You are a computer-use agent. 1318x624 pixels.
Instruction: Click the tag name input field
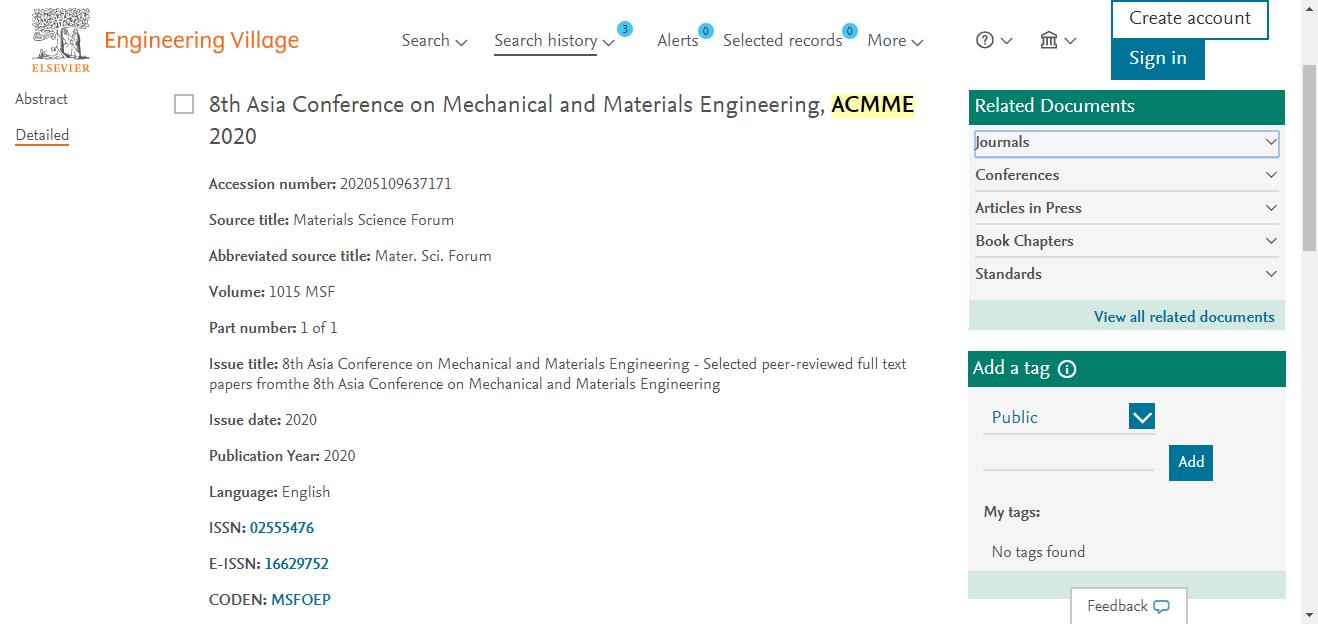tap(1068, 459)
